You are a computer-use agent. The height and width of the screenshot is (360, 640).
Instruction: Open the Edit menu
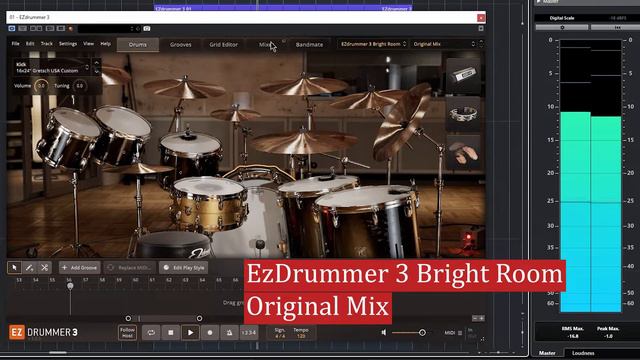click(30, 44)
